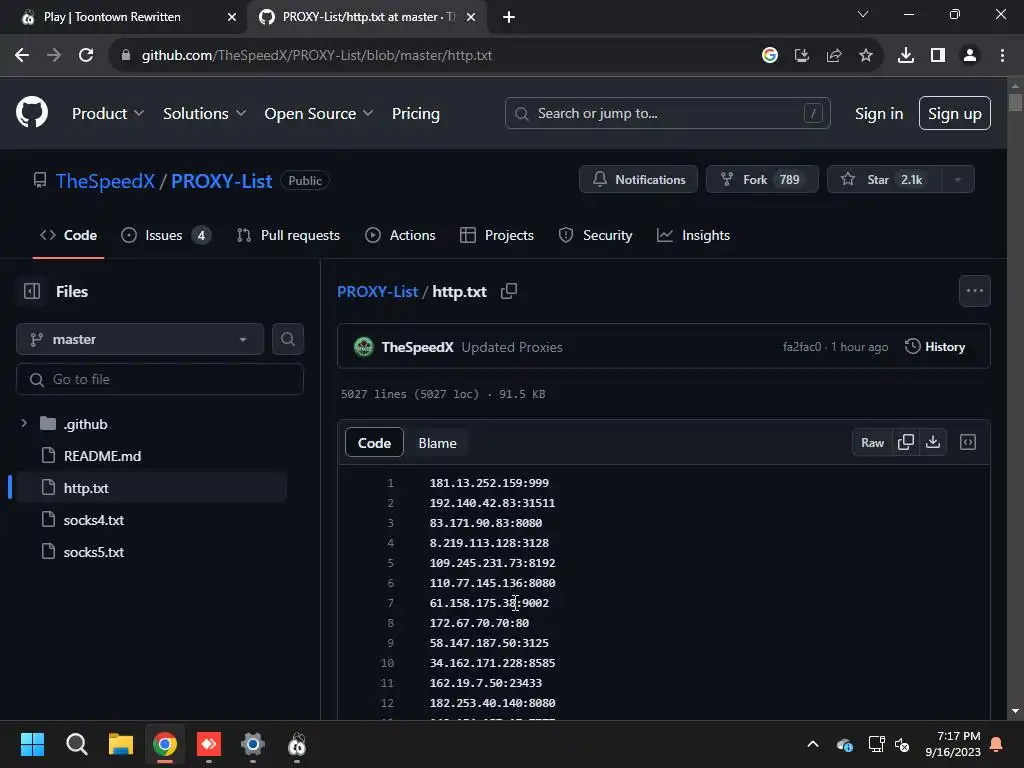Open commit fa2fac0 link
The width and height of the screenshot is (1024, 768).
[x=801, y=347]
